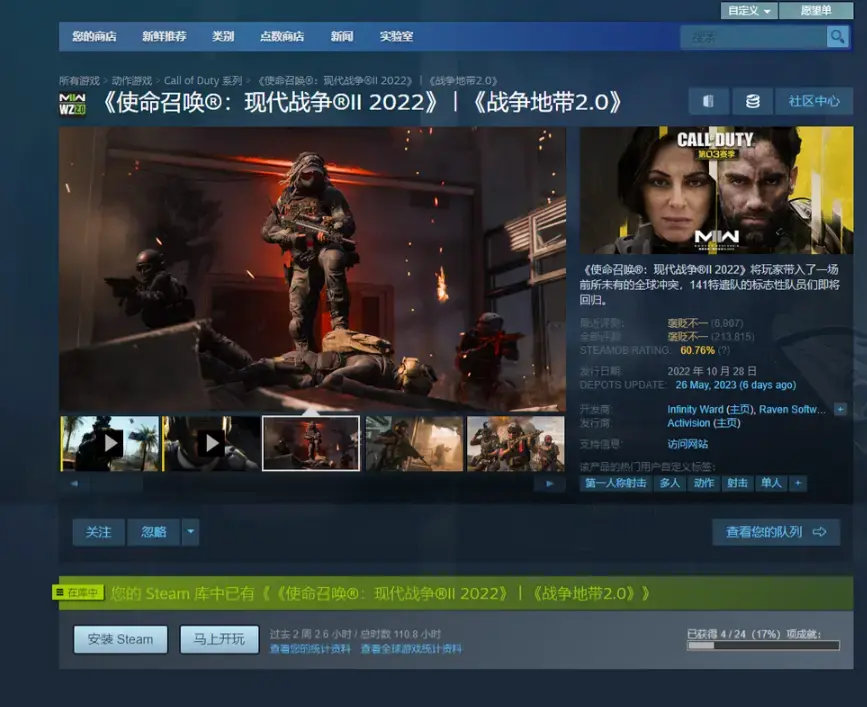Click 查看全球游戏统计资料 link
Image resolution: width=867 pixels, height=707 pixels.
[x=411, y=648]
